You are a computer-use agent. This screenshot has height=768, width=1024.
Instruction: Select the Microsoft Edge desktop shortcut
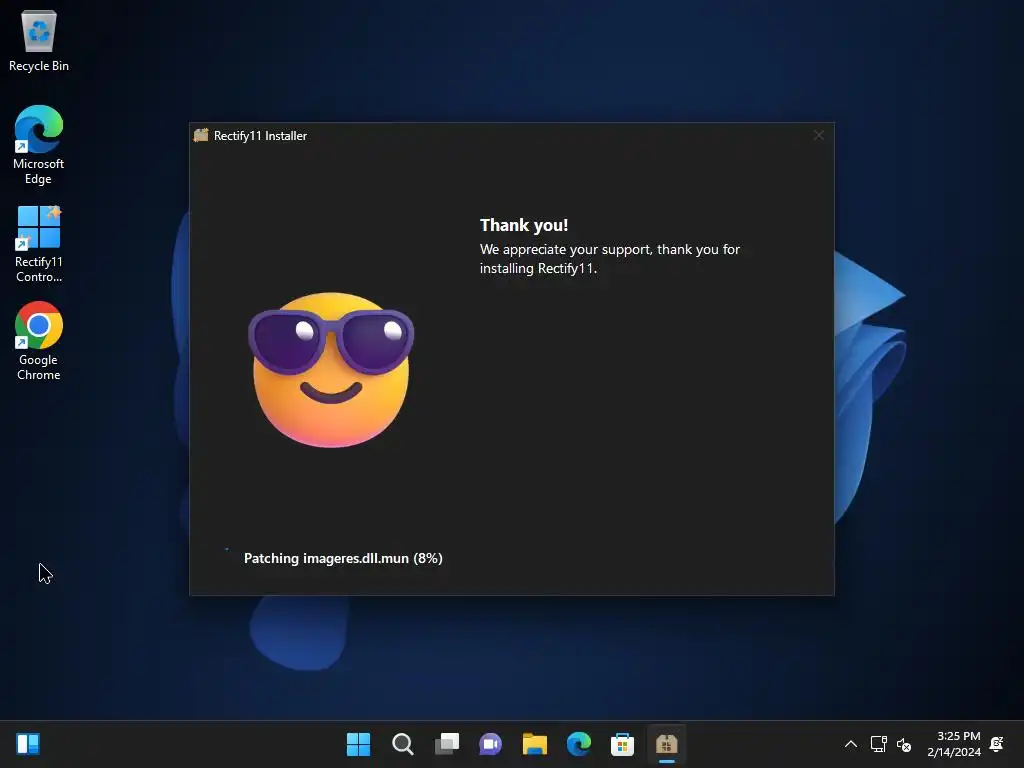[x=39, y=145]
